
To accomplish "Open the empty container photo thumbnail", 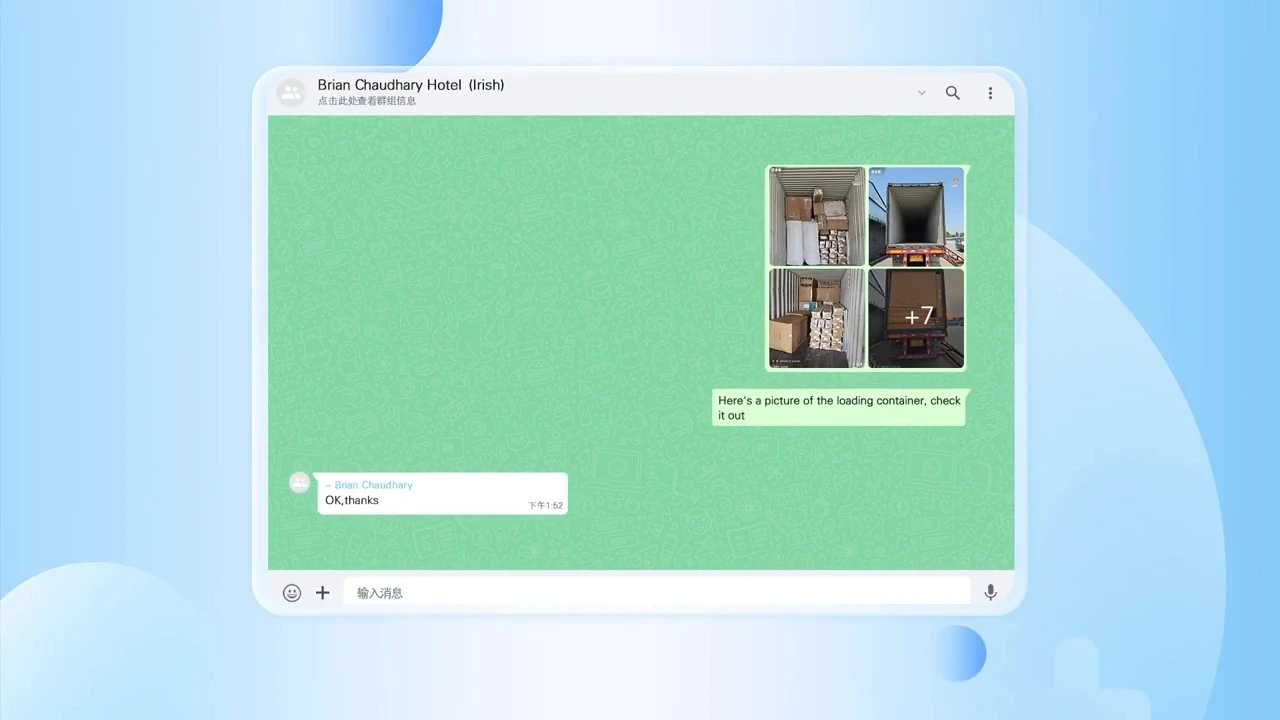I will [916, 216].
